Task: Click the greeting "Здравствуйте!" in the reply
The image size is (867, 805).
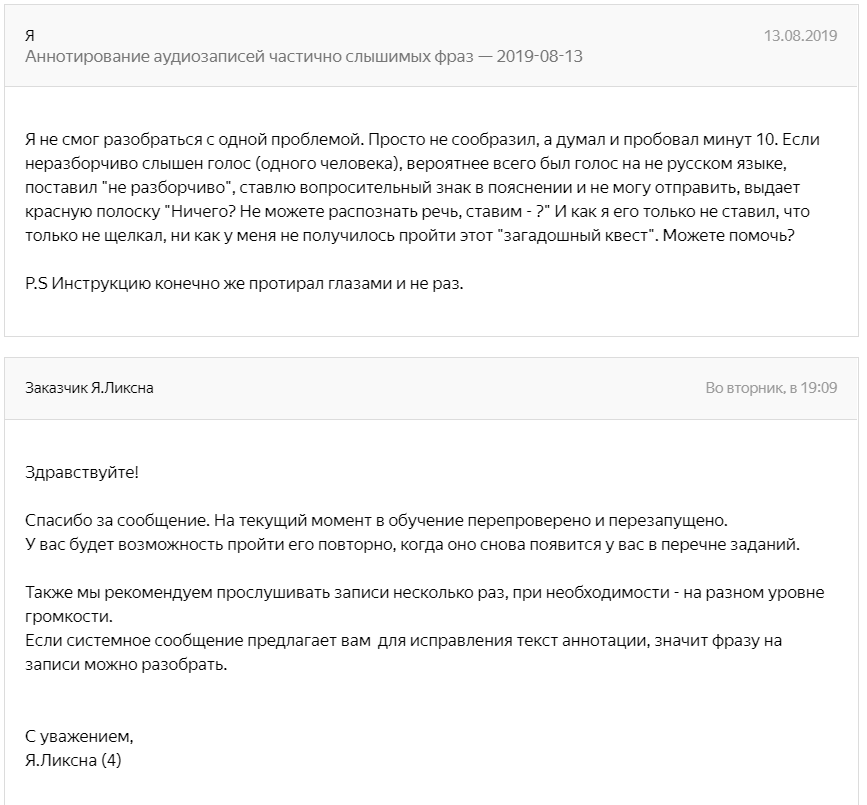Action: (x=82, y=473)
